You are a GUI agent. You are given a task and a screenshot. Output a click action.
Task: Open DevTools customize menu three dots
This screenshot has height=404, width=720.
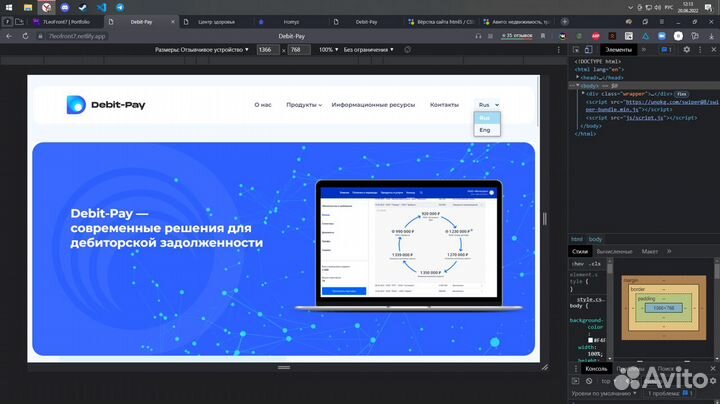point(700,50)
